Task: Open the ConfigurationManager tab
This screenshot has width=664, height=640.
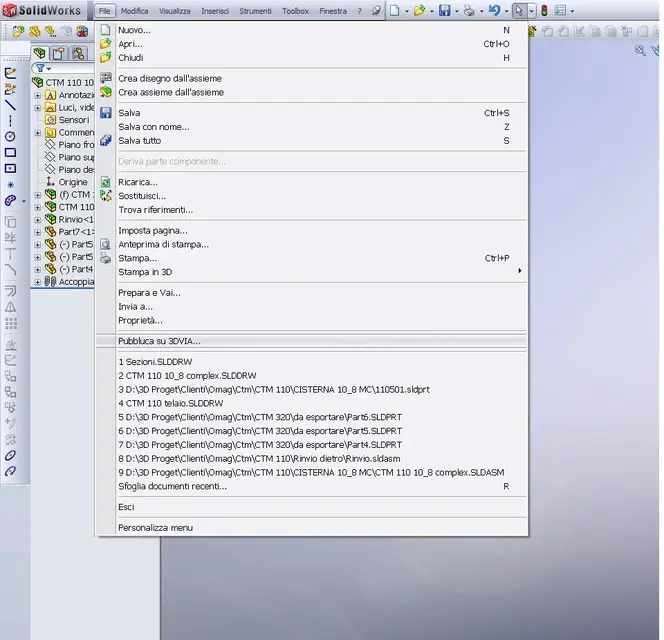Action: click(x=78, y=53)
